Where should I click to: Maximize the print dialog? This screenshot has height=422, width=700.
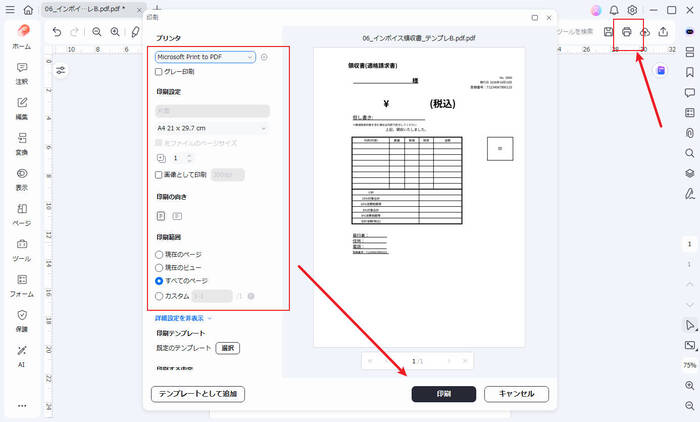534,18
